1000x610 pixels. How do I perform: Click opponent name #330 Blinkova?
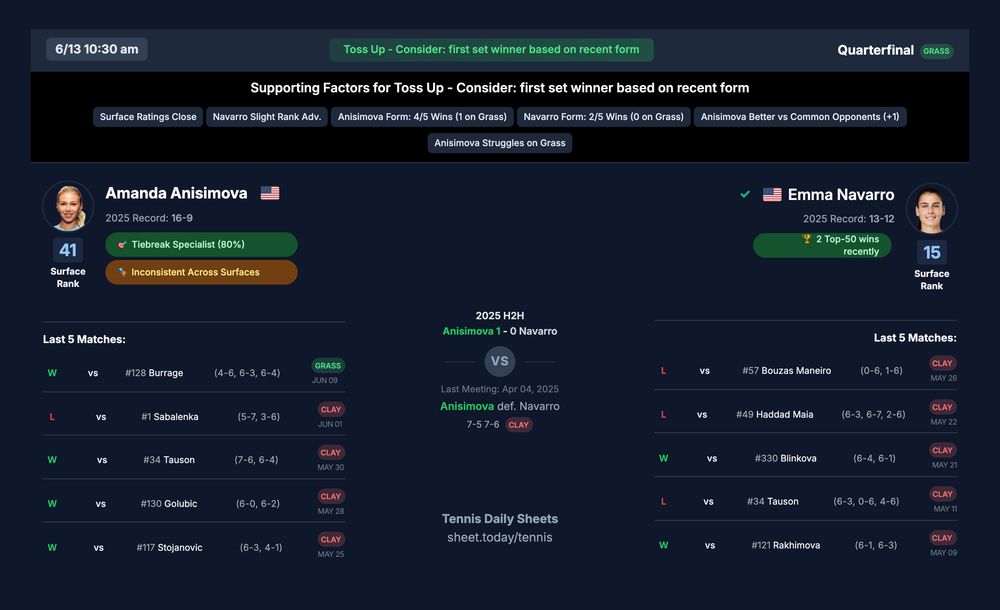(785, 458)
